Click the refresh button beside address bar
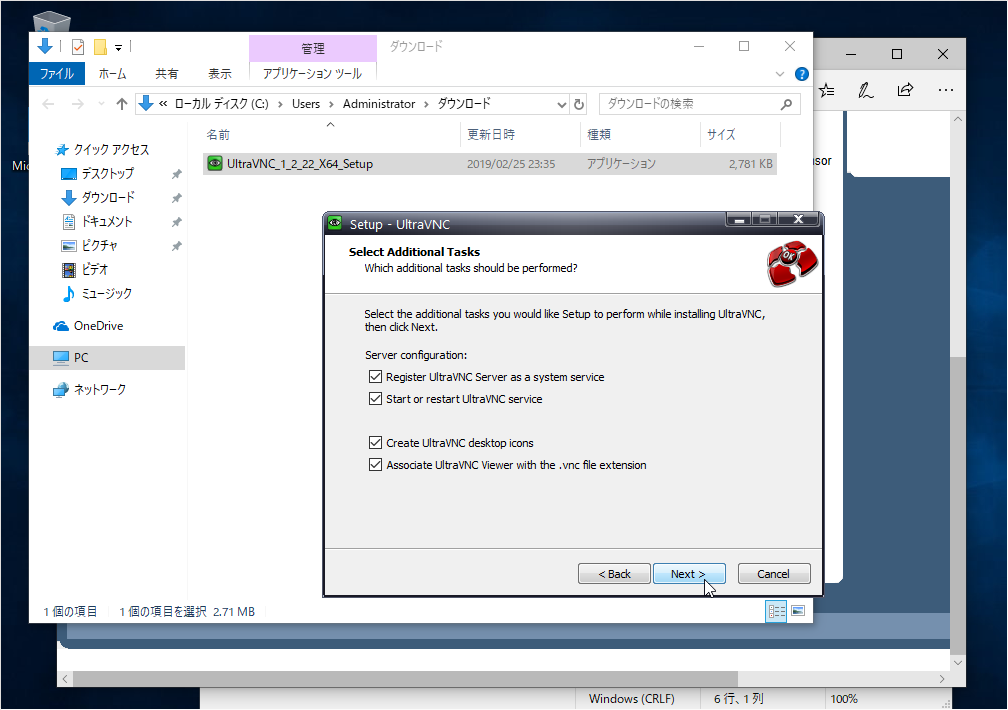The image size is (1008, 710). coord(578,104)
